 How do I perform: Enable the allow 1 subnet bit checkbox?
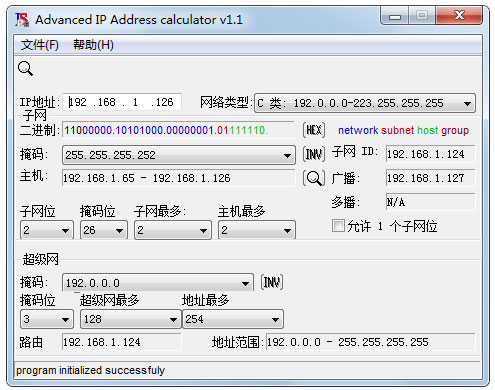pyautogui.click(x=338, y=226)
